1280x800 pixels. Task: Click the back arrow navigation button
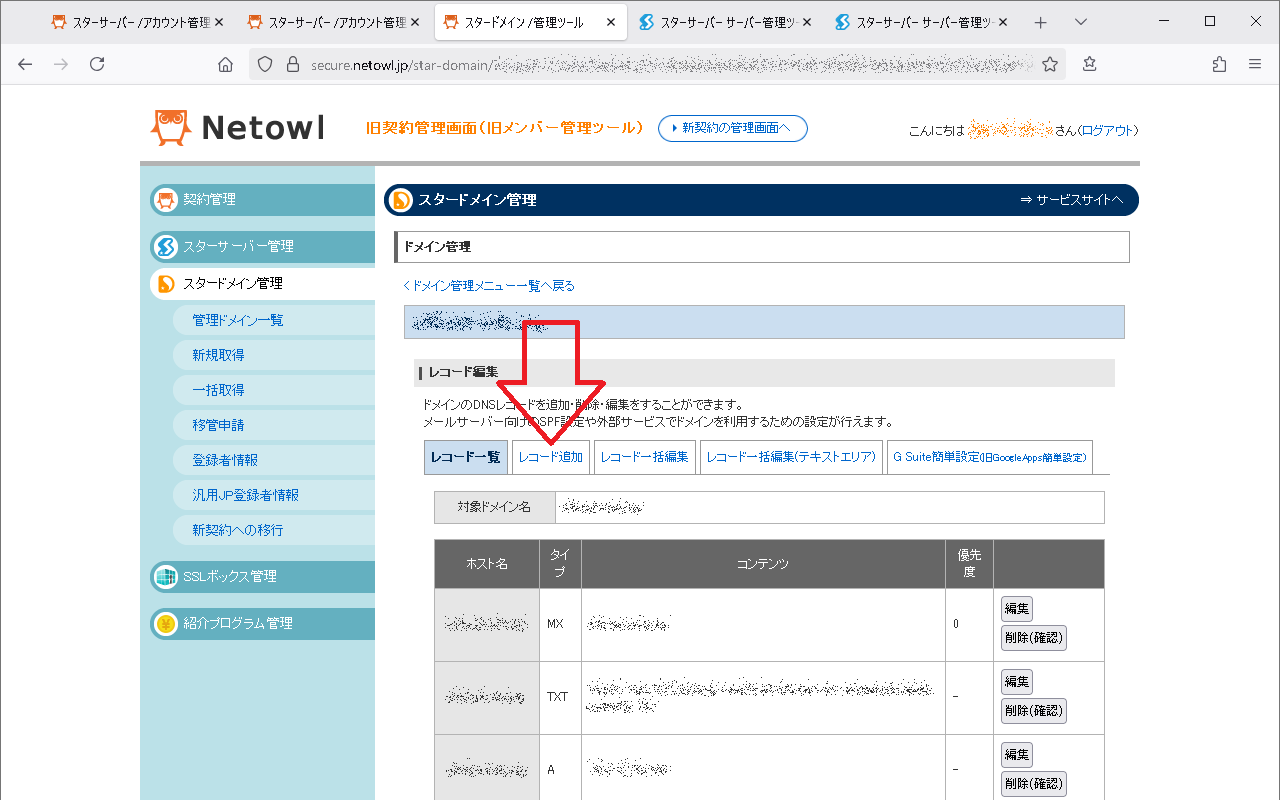[x=26, y=64]
